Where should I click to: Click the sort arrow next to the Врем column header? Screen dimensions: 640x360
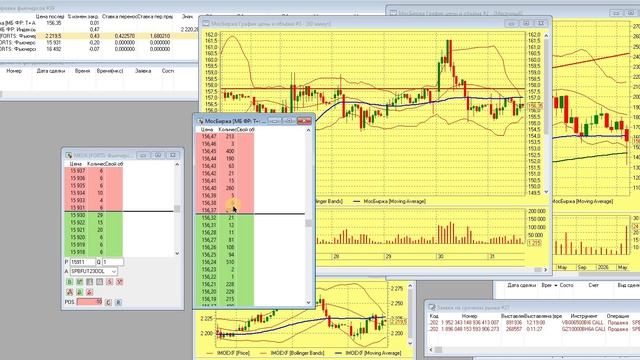click(x=556, y=285)
